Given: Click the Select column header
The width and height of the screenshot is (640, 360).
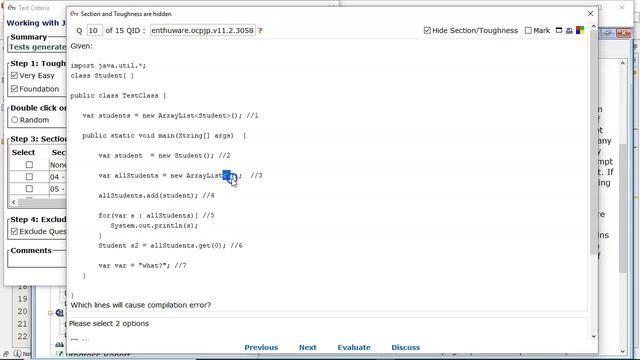Looking at the screenshot, I should click(23, 152).
